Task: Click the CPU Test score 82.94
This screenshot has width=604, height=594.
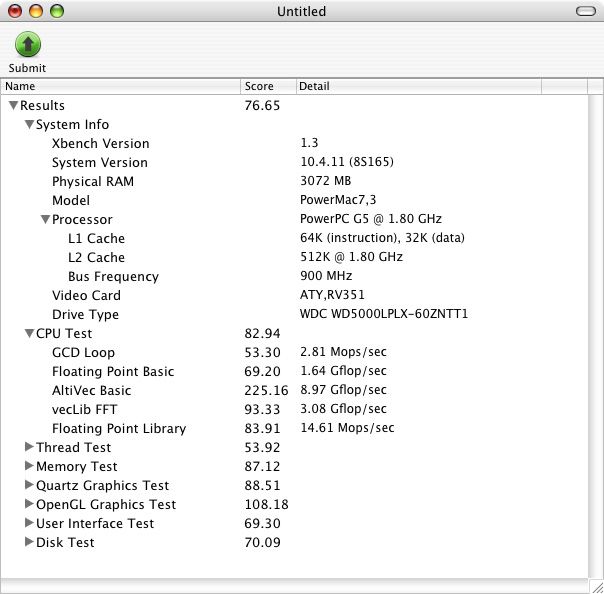Action: click(262, 334)
